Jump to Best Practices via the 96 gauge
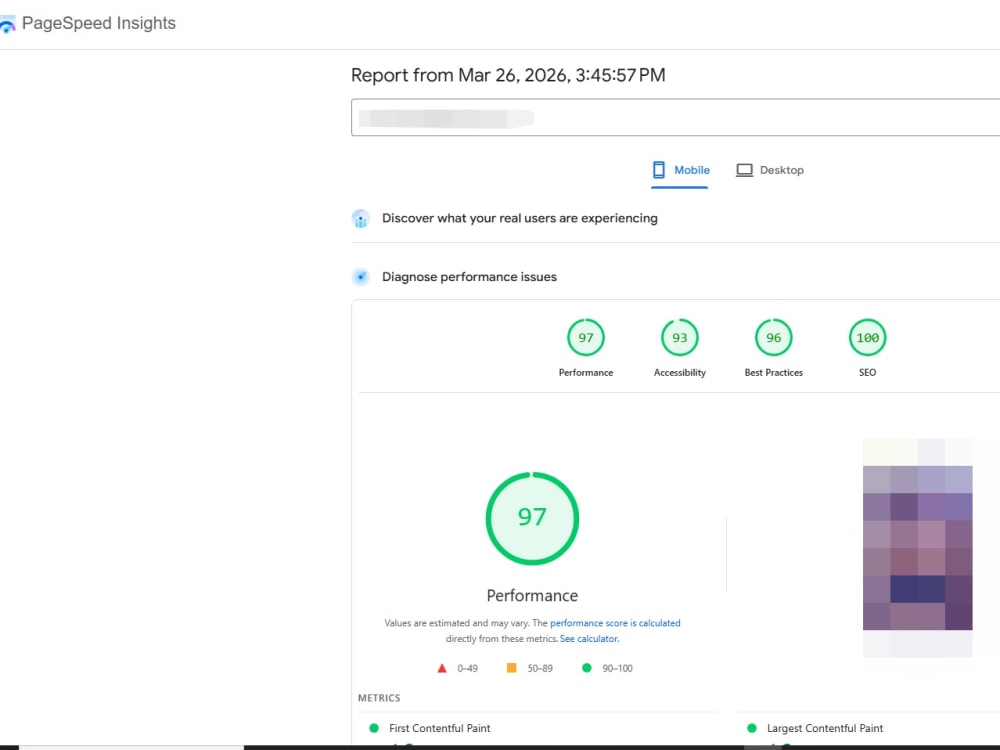1000x750 pixels. pyautogui.click(x=773, y=337)
